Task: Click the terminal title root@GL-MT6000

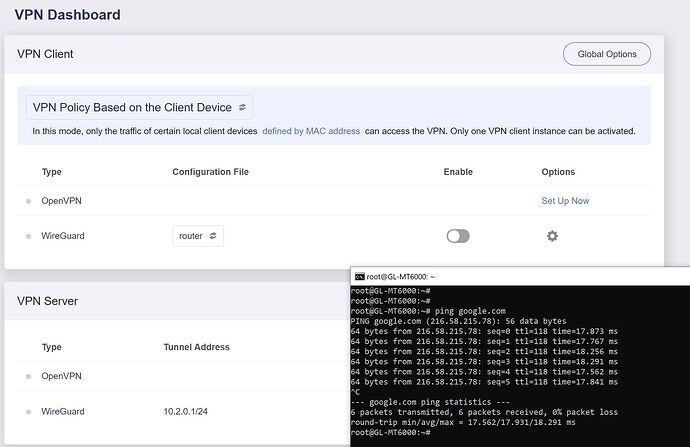Action: click(400, 277)
